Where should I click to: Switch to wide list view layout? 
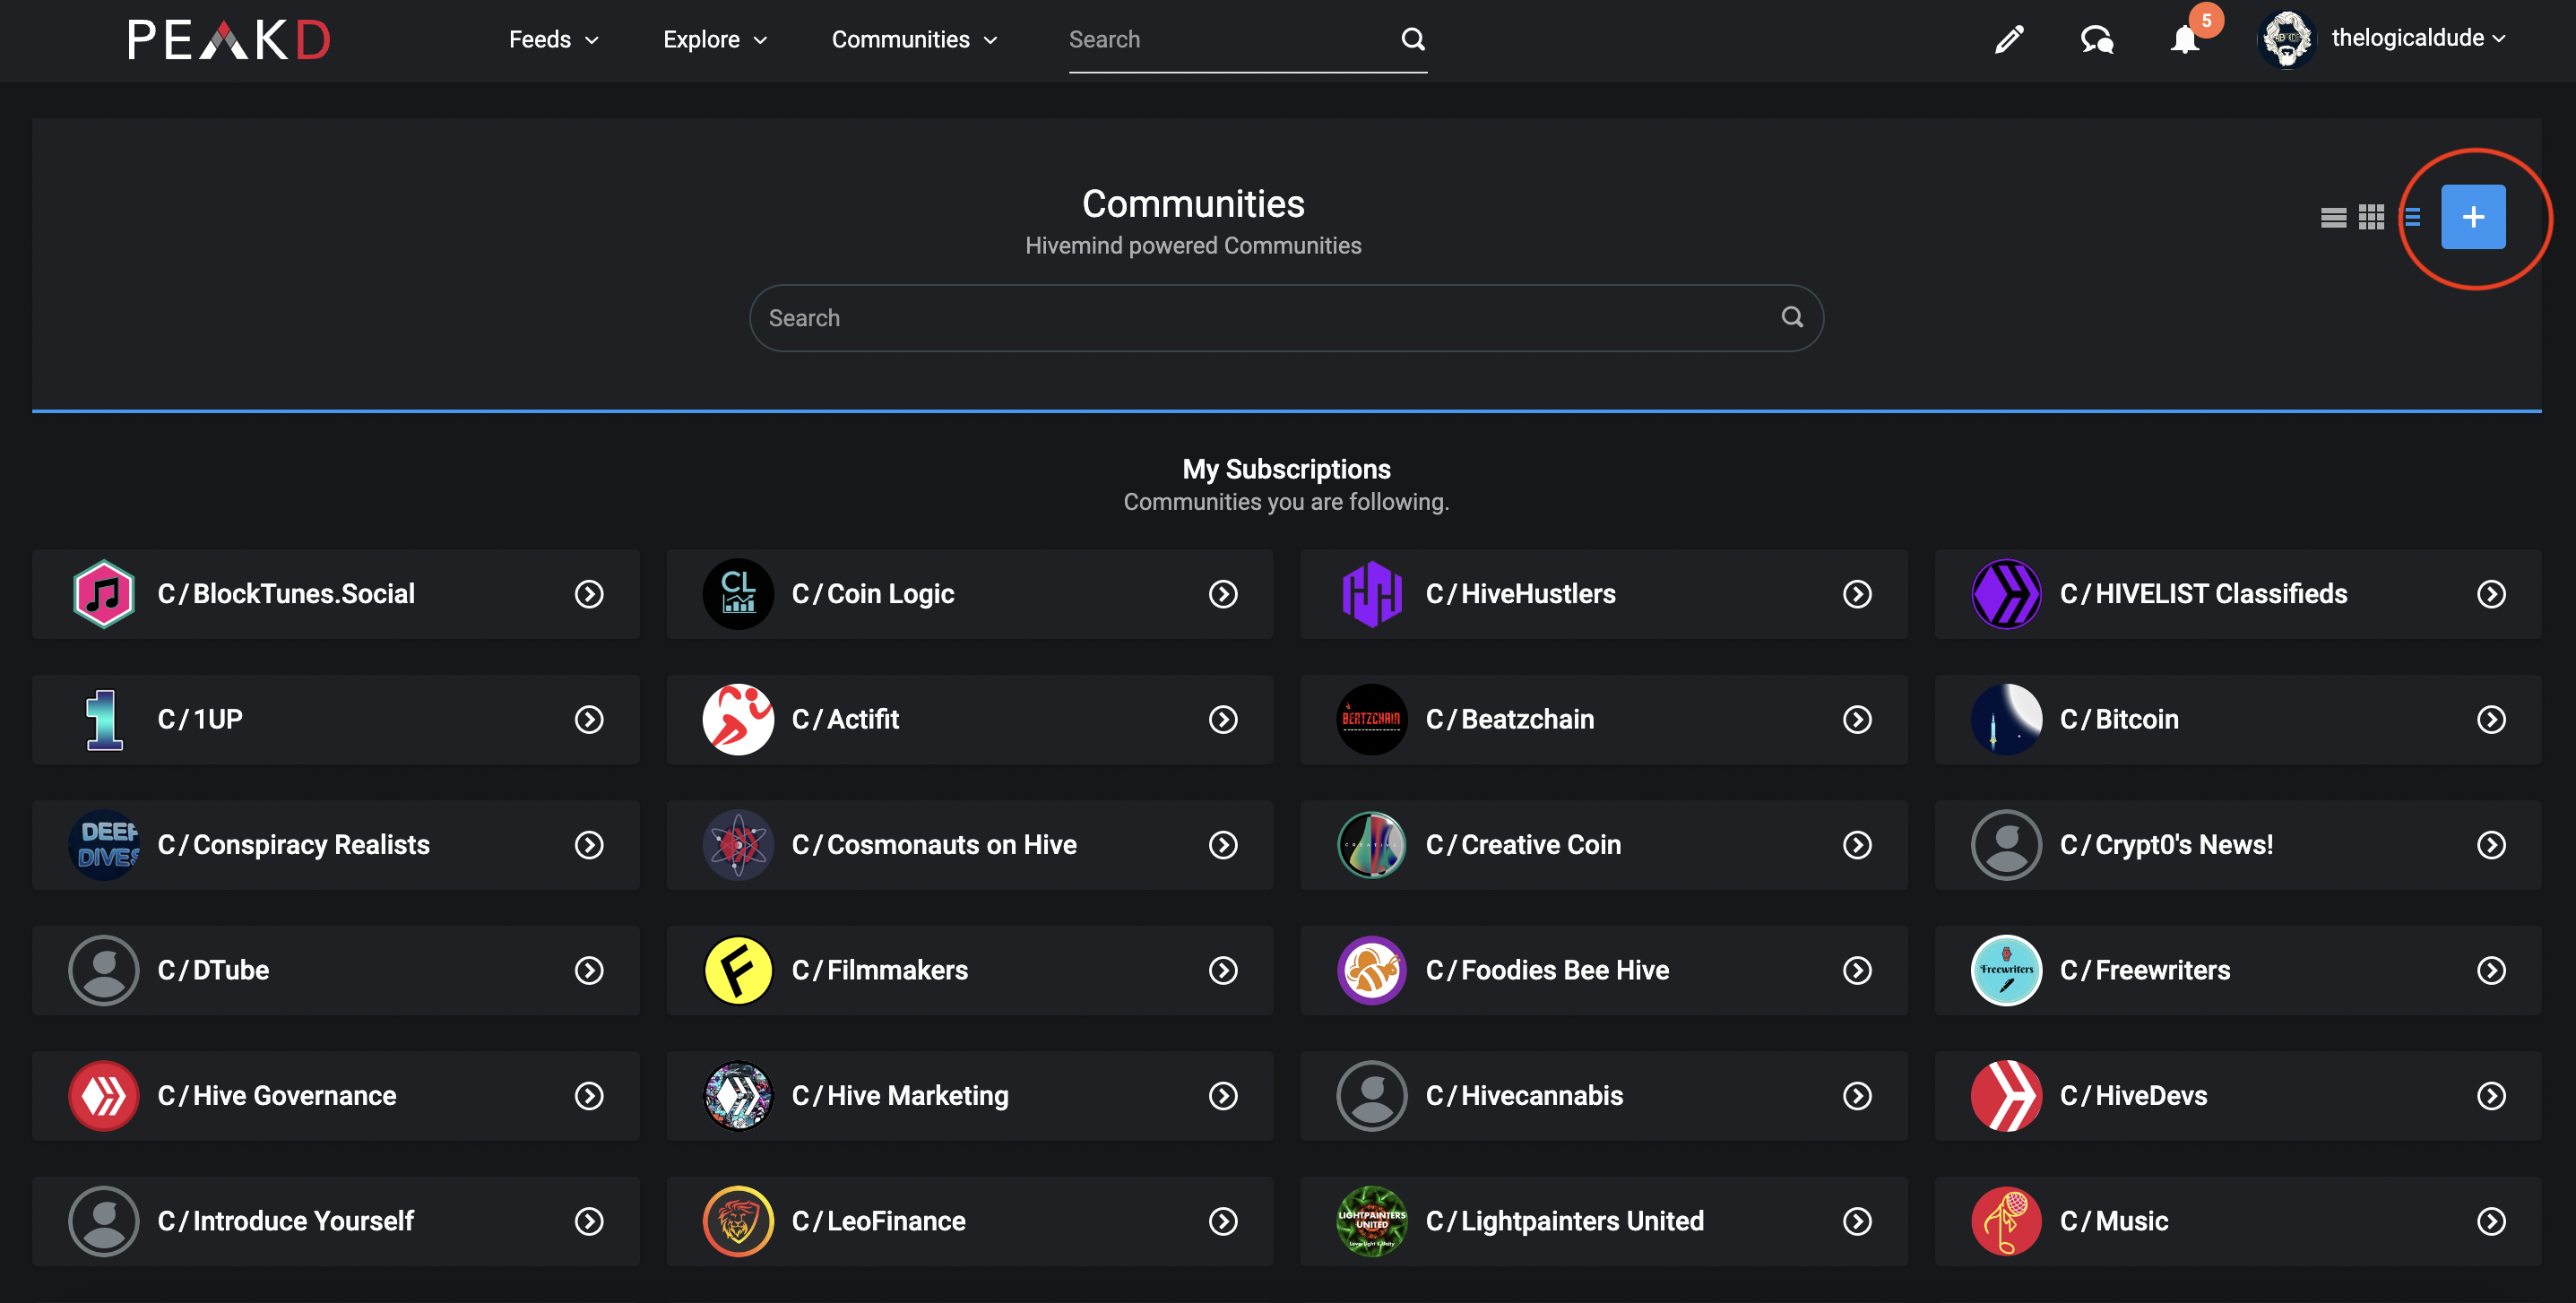pyautogui.click(x=2333, y=217)
